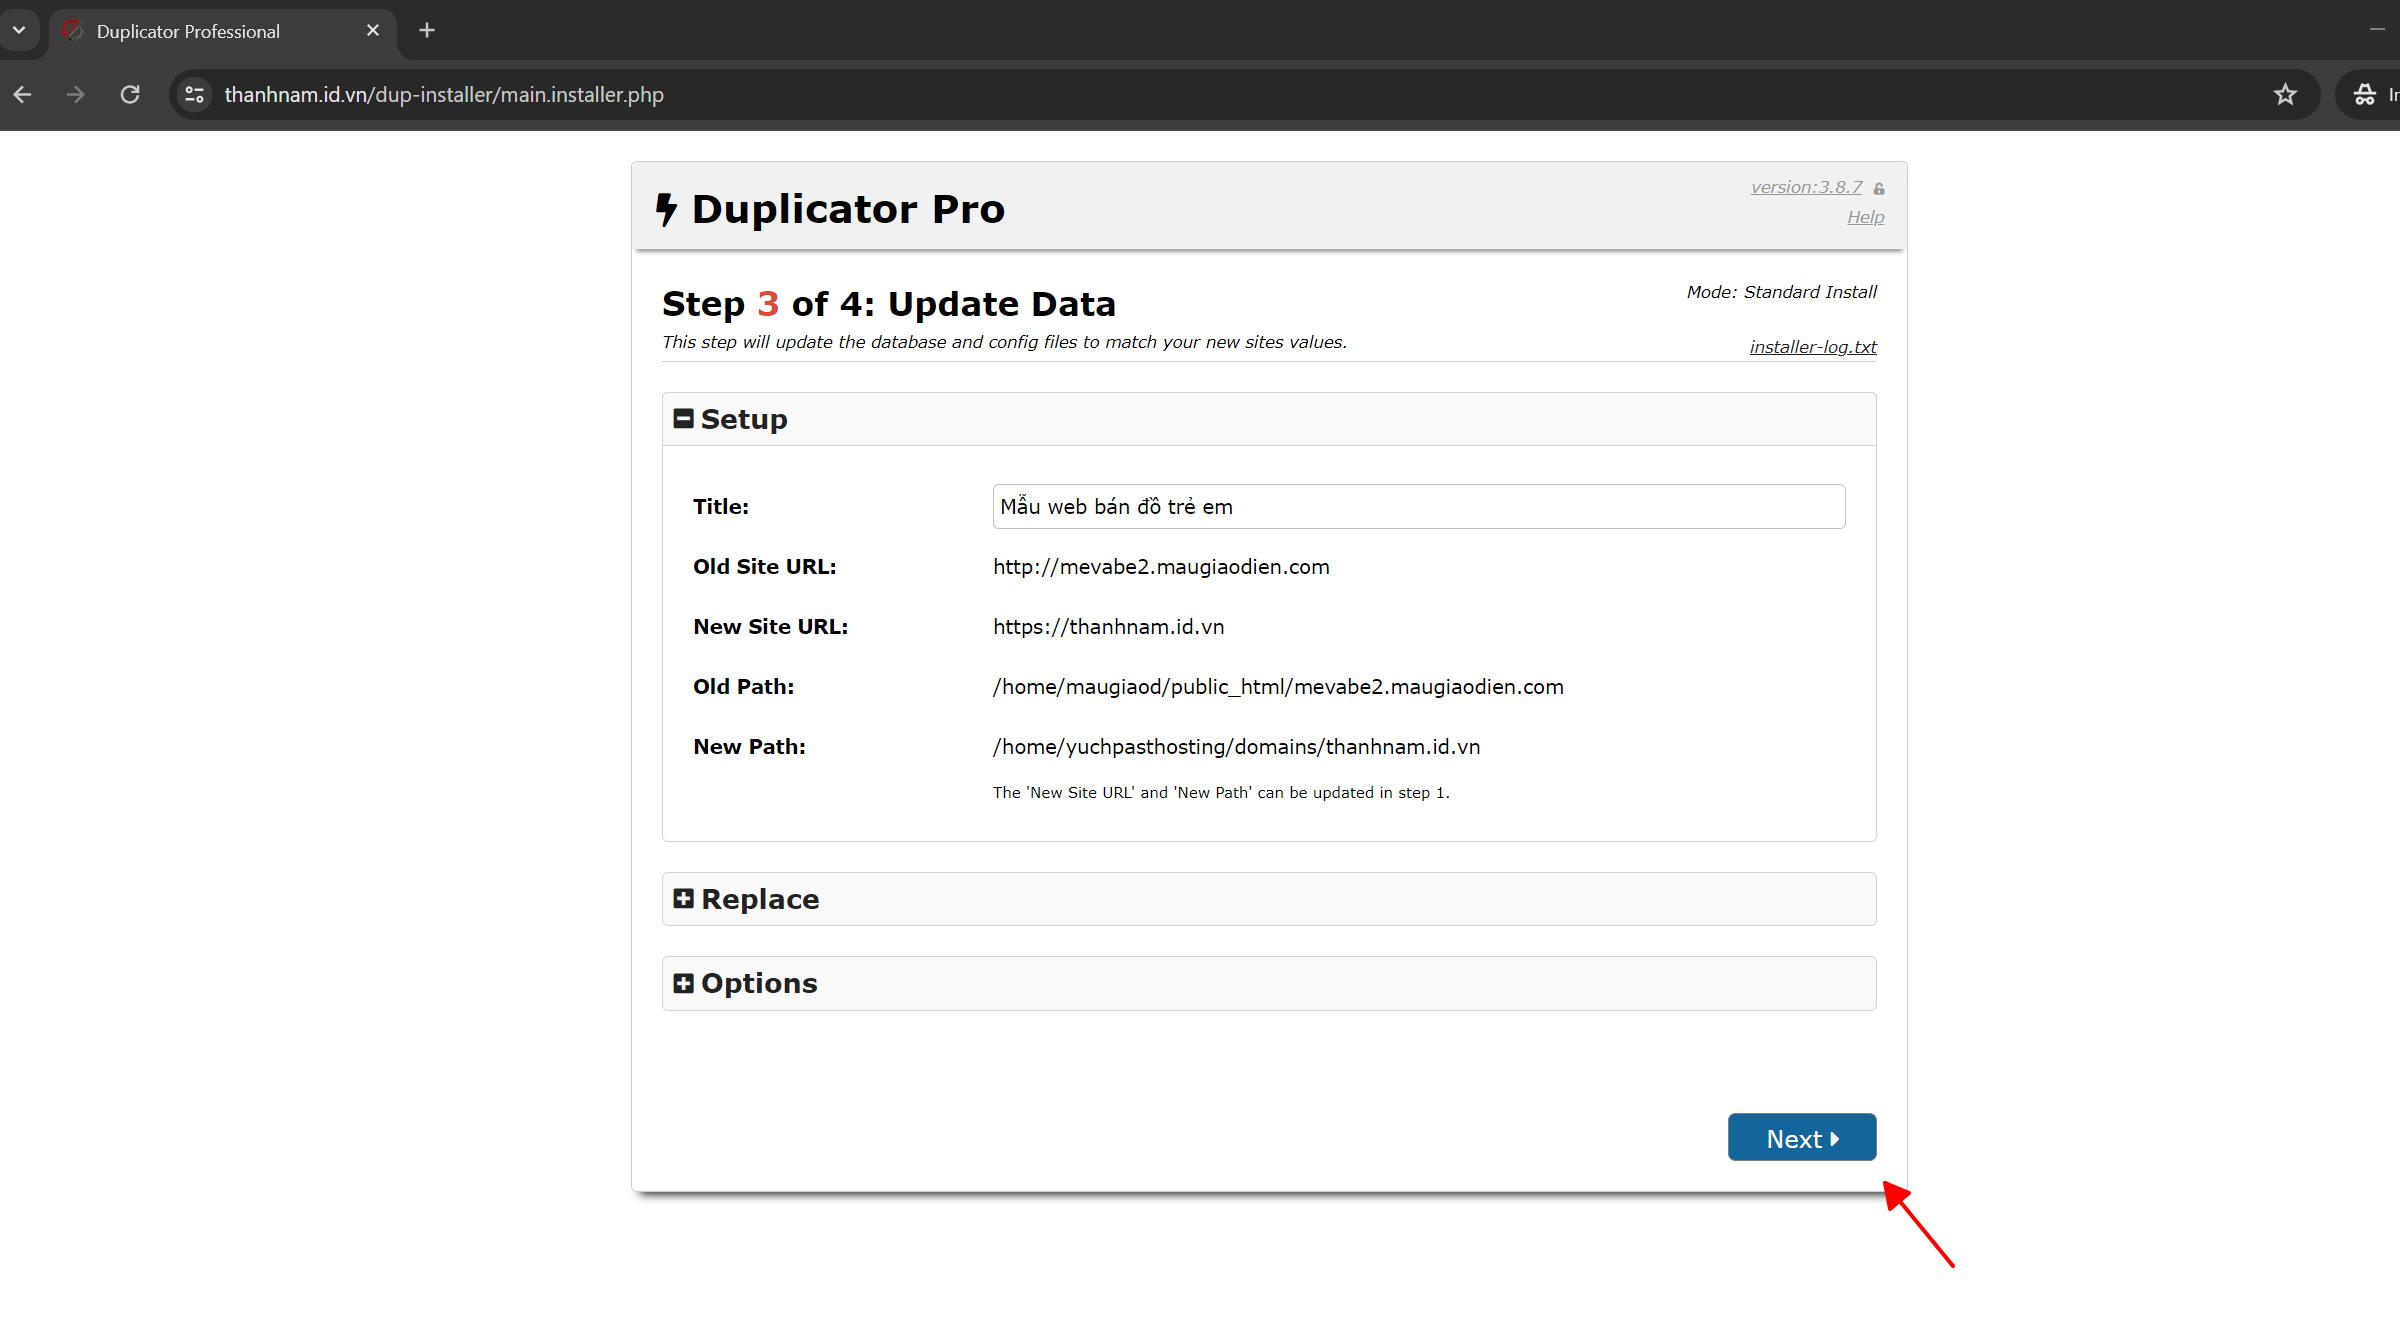Image resolution: width=2400 pixels, height=1321 pixels.
Task: Click the browser forward arrow
Action: tap(76, 95)
